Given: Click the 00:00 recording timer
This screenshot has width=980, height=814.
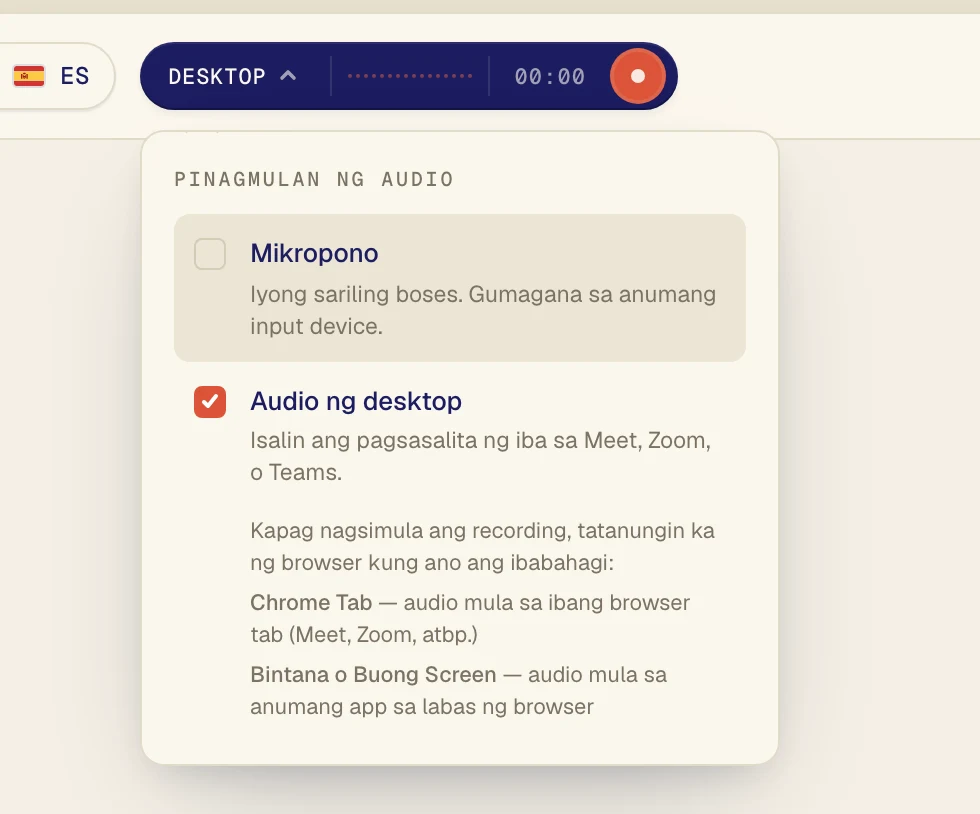Looking at the screenshot, I should pyautogui.click(x=549, y=77).
